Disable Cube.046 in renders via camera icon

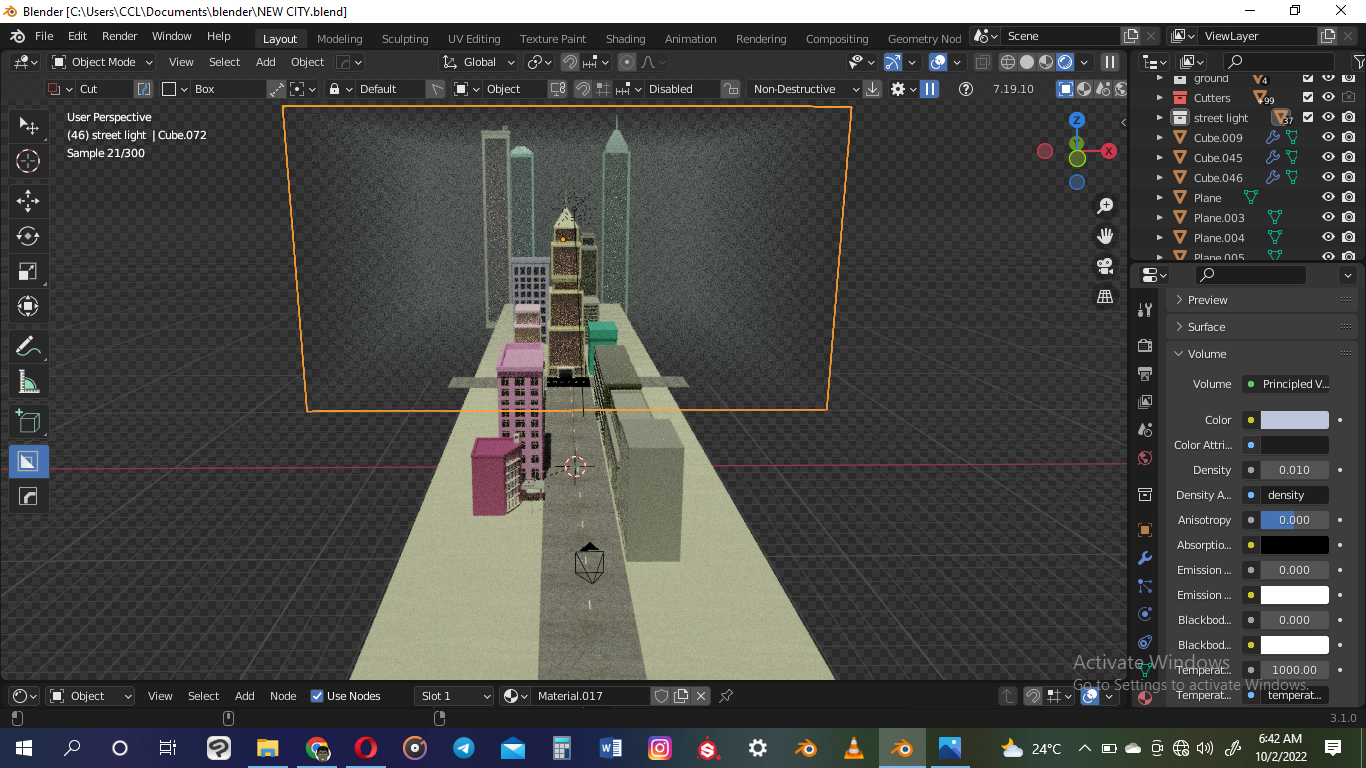click(x=1348, y=177)
